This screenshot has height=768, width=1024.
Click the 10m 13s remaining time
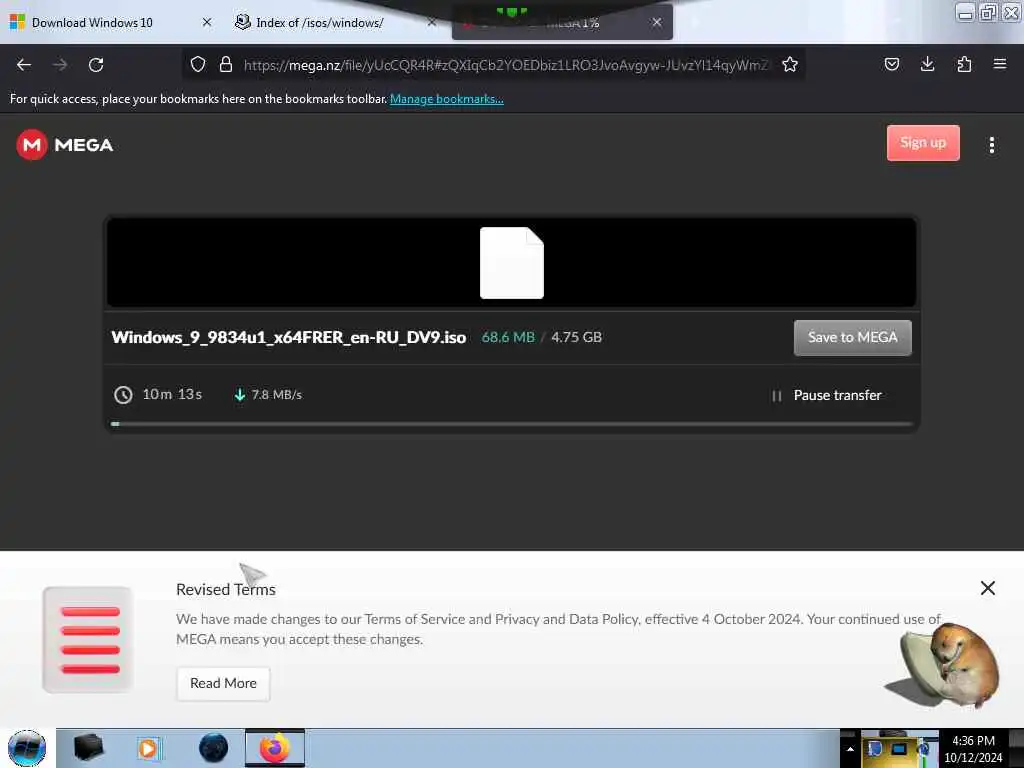click(x=172, y=394)
